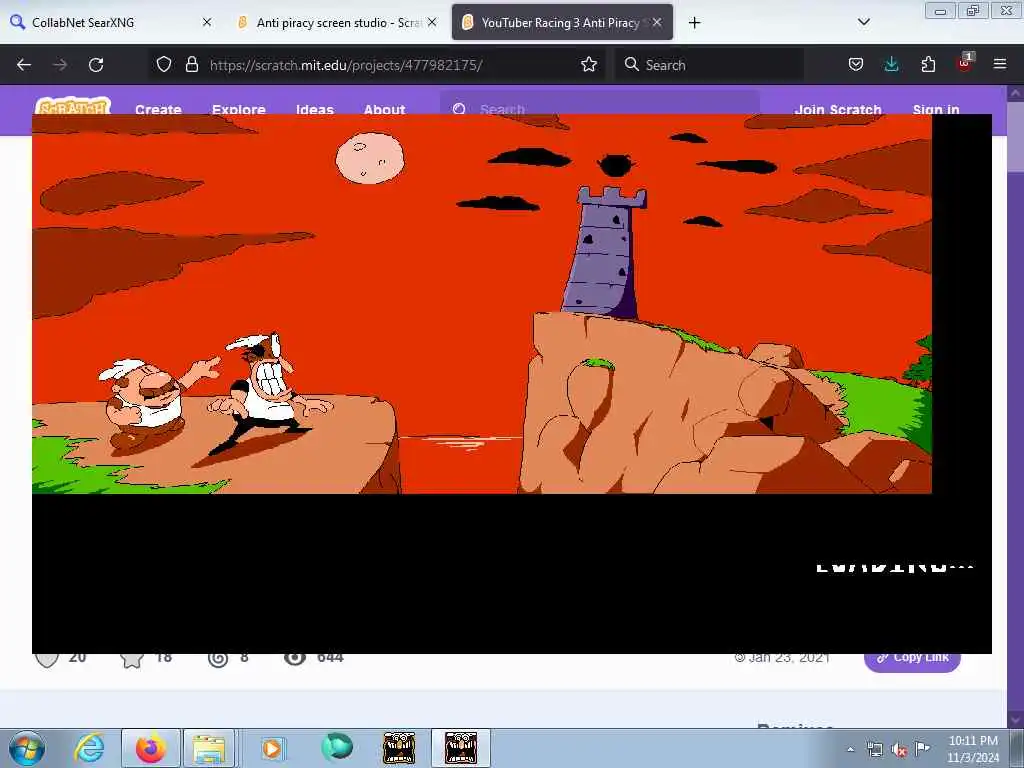Viewport: 1024px width, 768px height.
Task: Close the CollabNet SearXNG tab
Action: pos(207,22)
